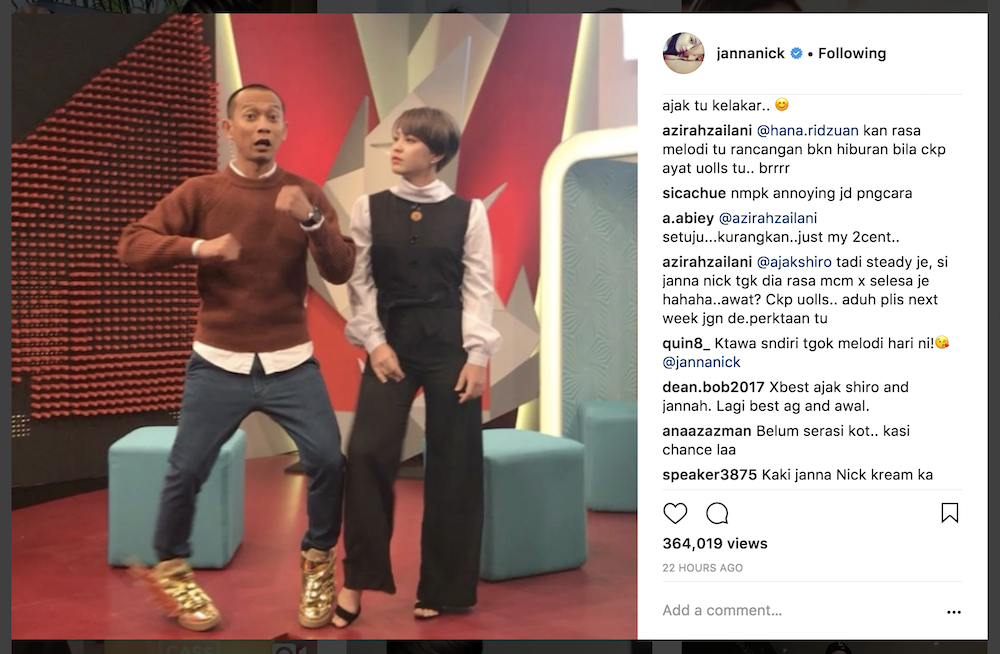Click the comment speech bubble icon
This screenshot has width=1000, height=654.
[x=717, y=513]
